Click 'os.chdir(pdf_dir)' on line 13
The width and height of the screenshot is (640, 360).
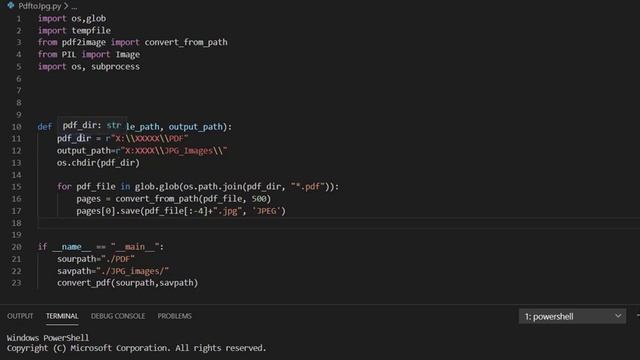[x=98, y=162]
